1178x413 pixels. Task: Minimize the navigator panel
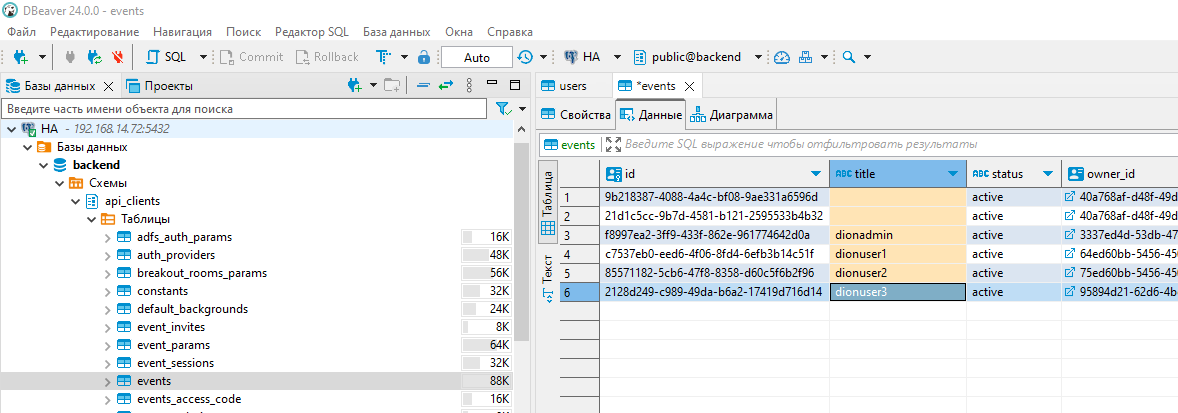pyautogui.click(x=492, y=83)
